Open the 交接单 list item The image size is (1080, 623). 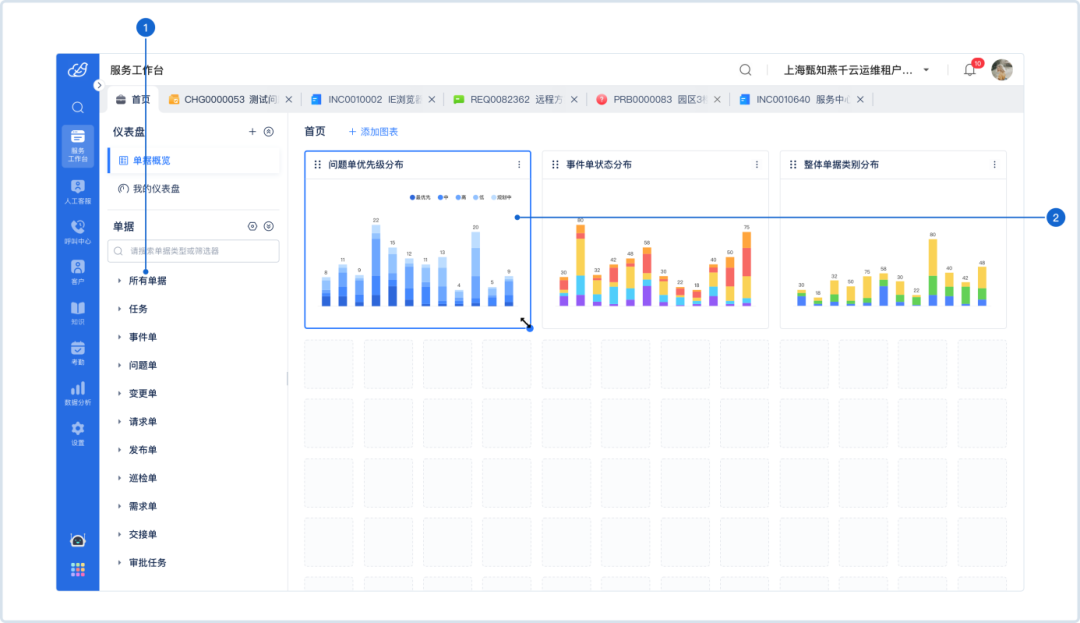pos(143,535)
